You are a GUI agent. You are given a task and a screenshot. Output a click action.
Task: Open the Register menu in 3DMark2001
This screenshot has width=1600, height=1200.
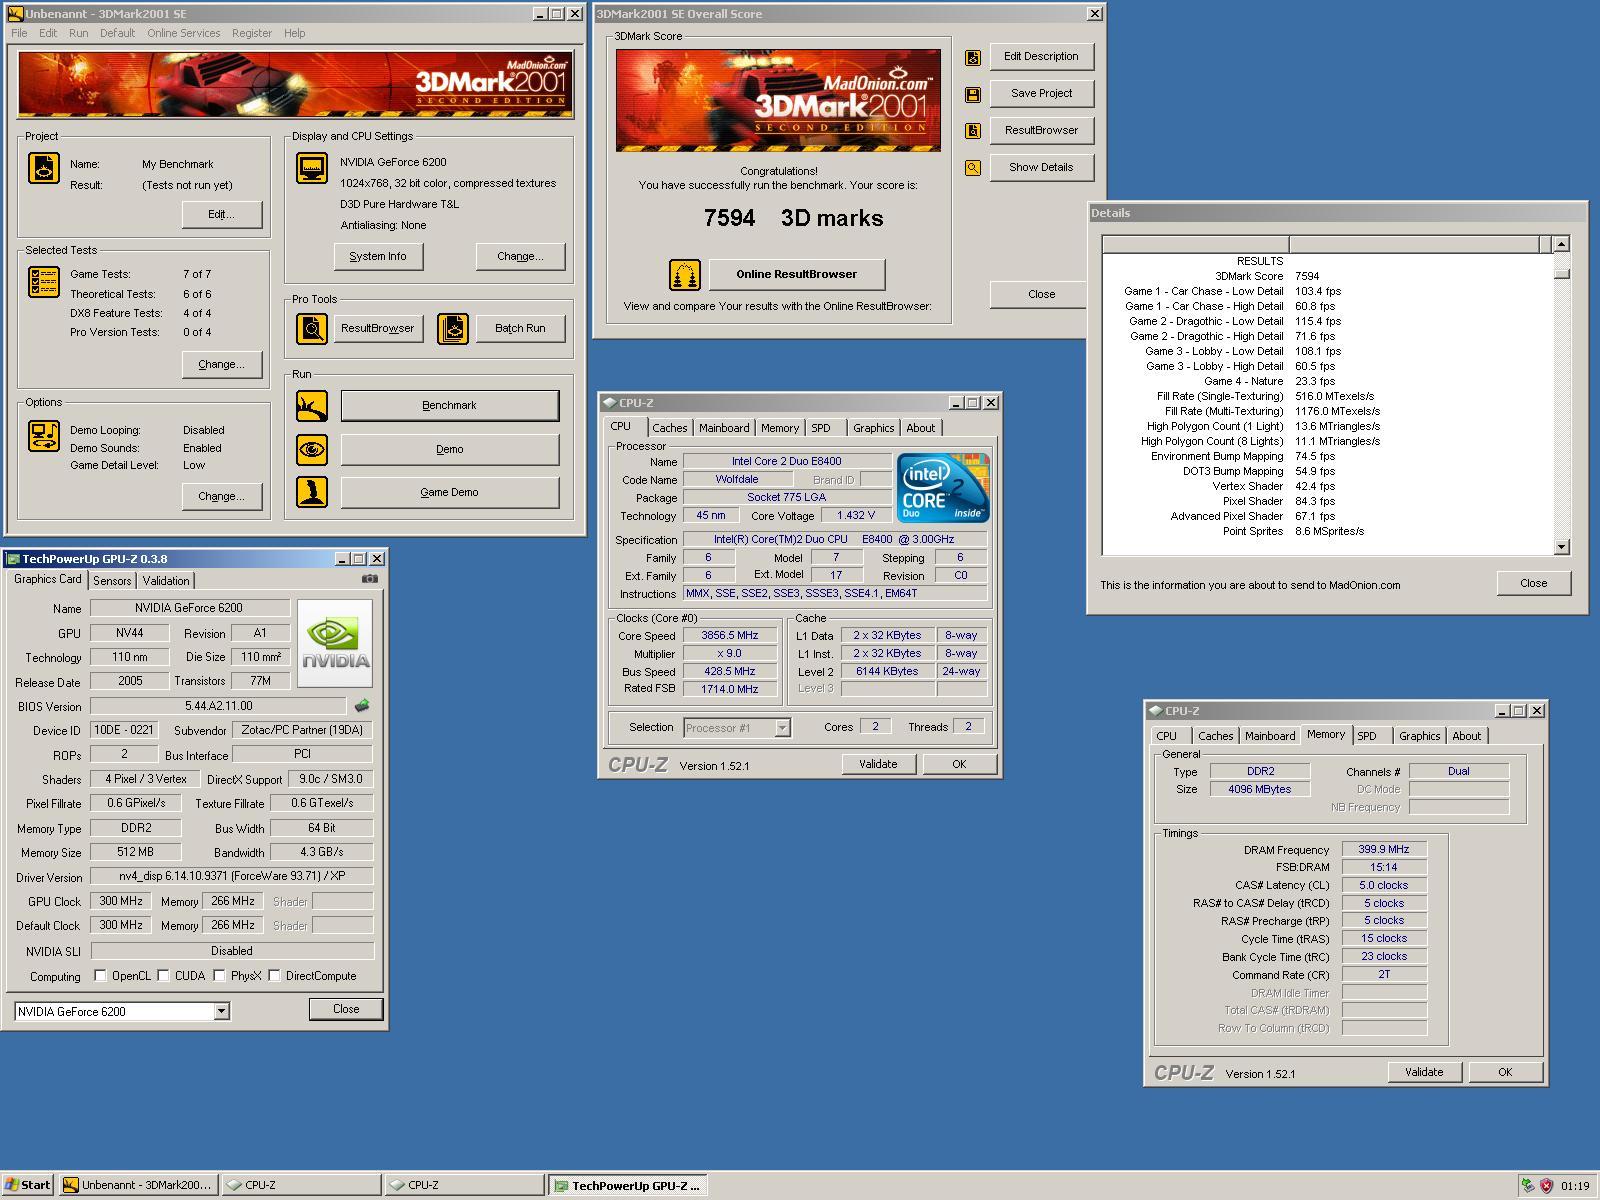coord(252,33)
